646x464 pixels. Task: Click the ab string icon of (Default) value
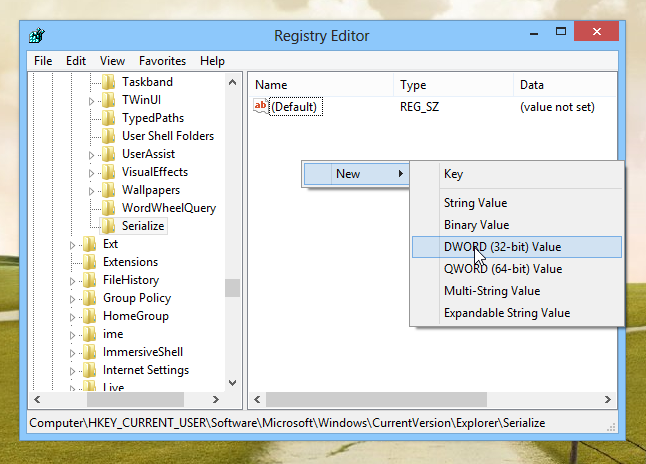pos(261,107)
